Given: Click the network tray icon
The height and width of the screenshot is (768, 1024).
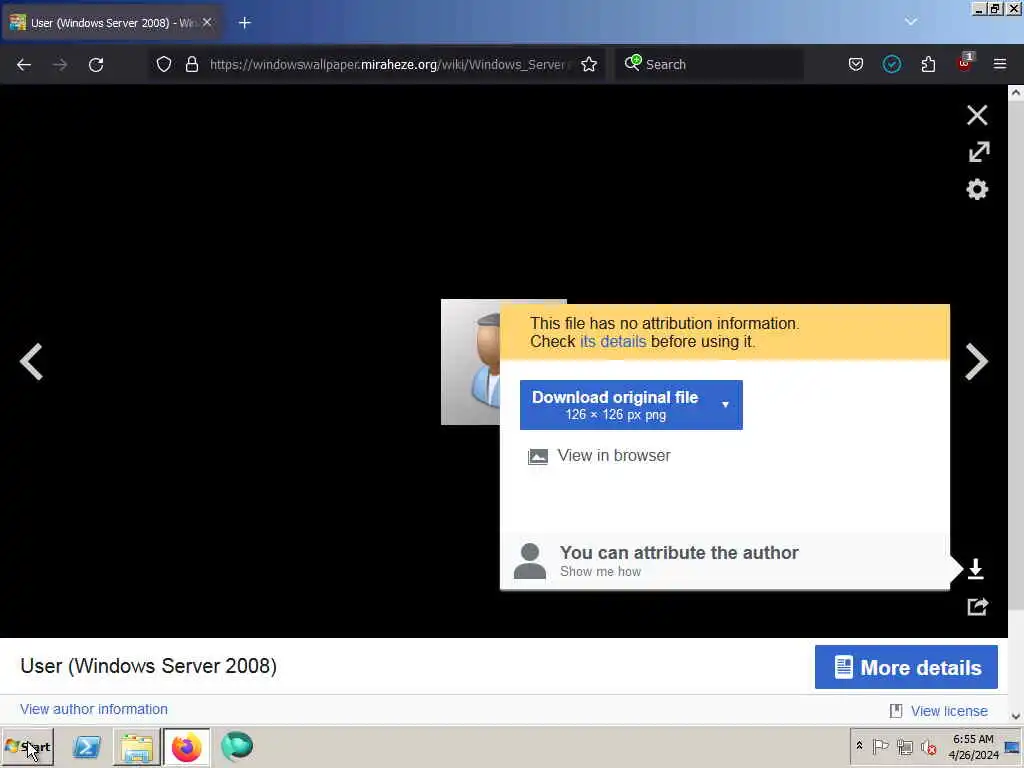Looking at the screenshot, I should pyautogui.click(x=904, y=746).
